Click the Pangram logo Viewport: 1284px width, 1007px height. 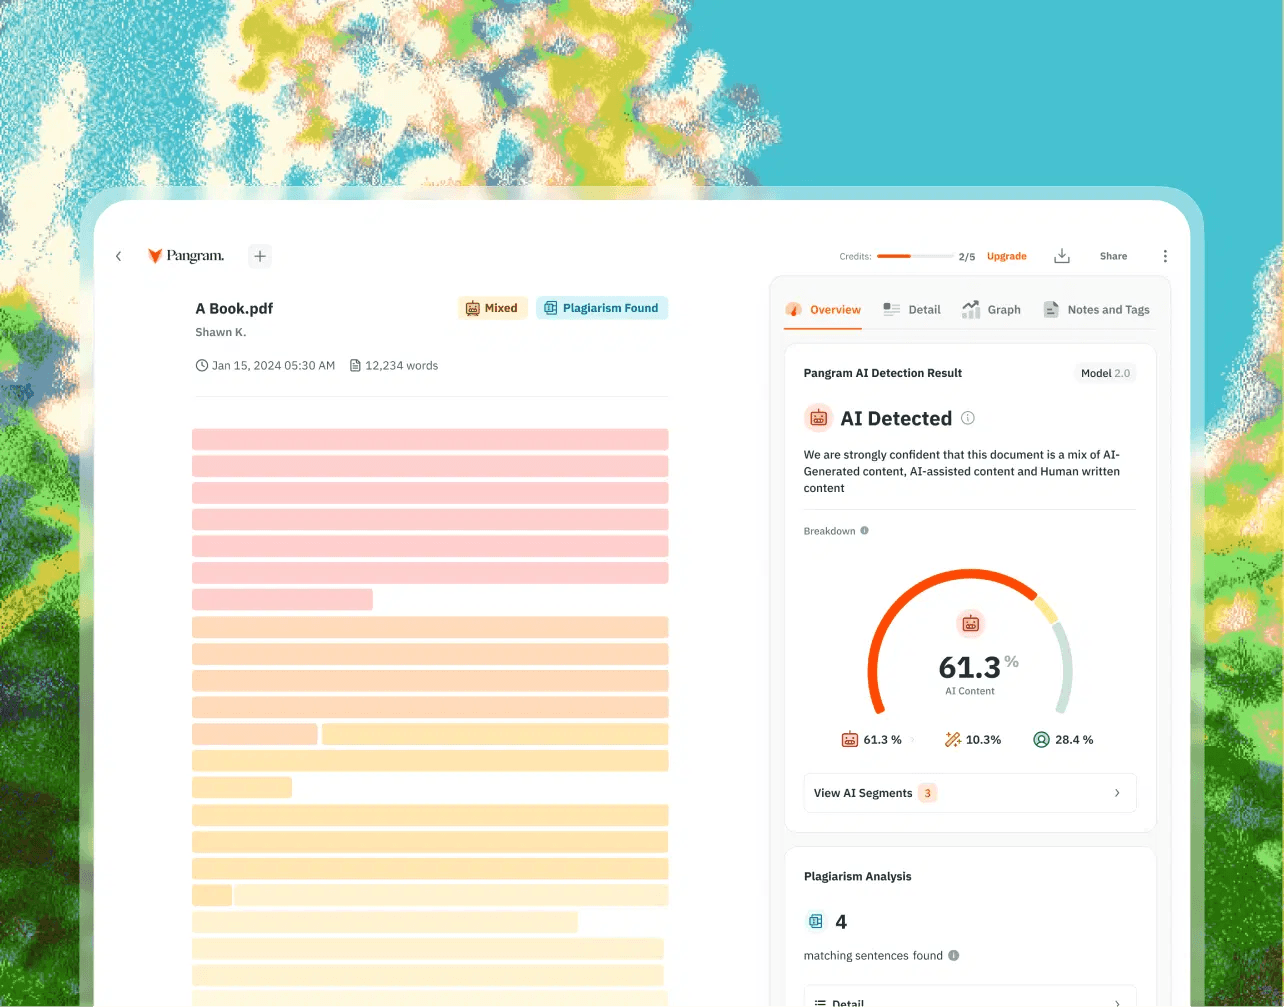click(x=186, y=256)
